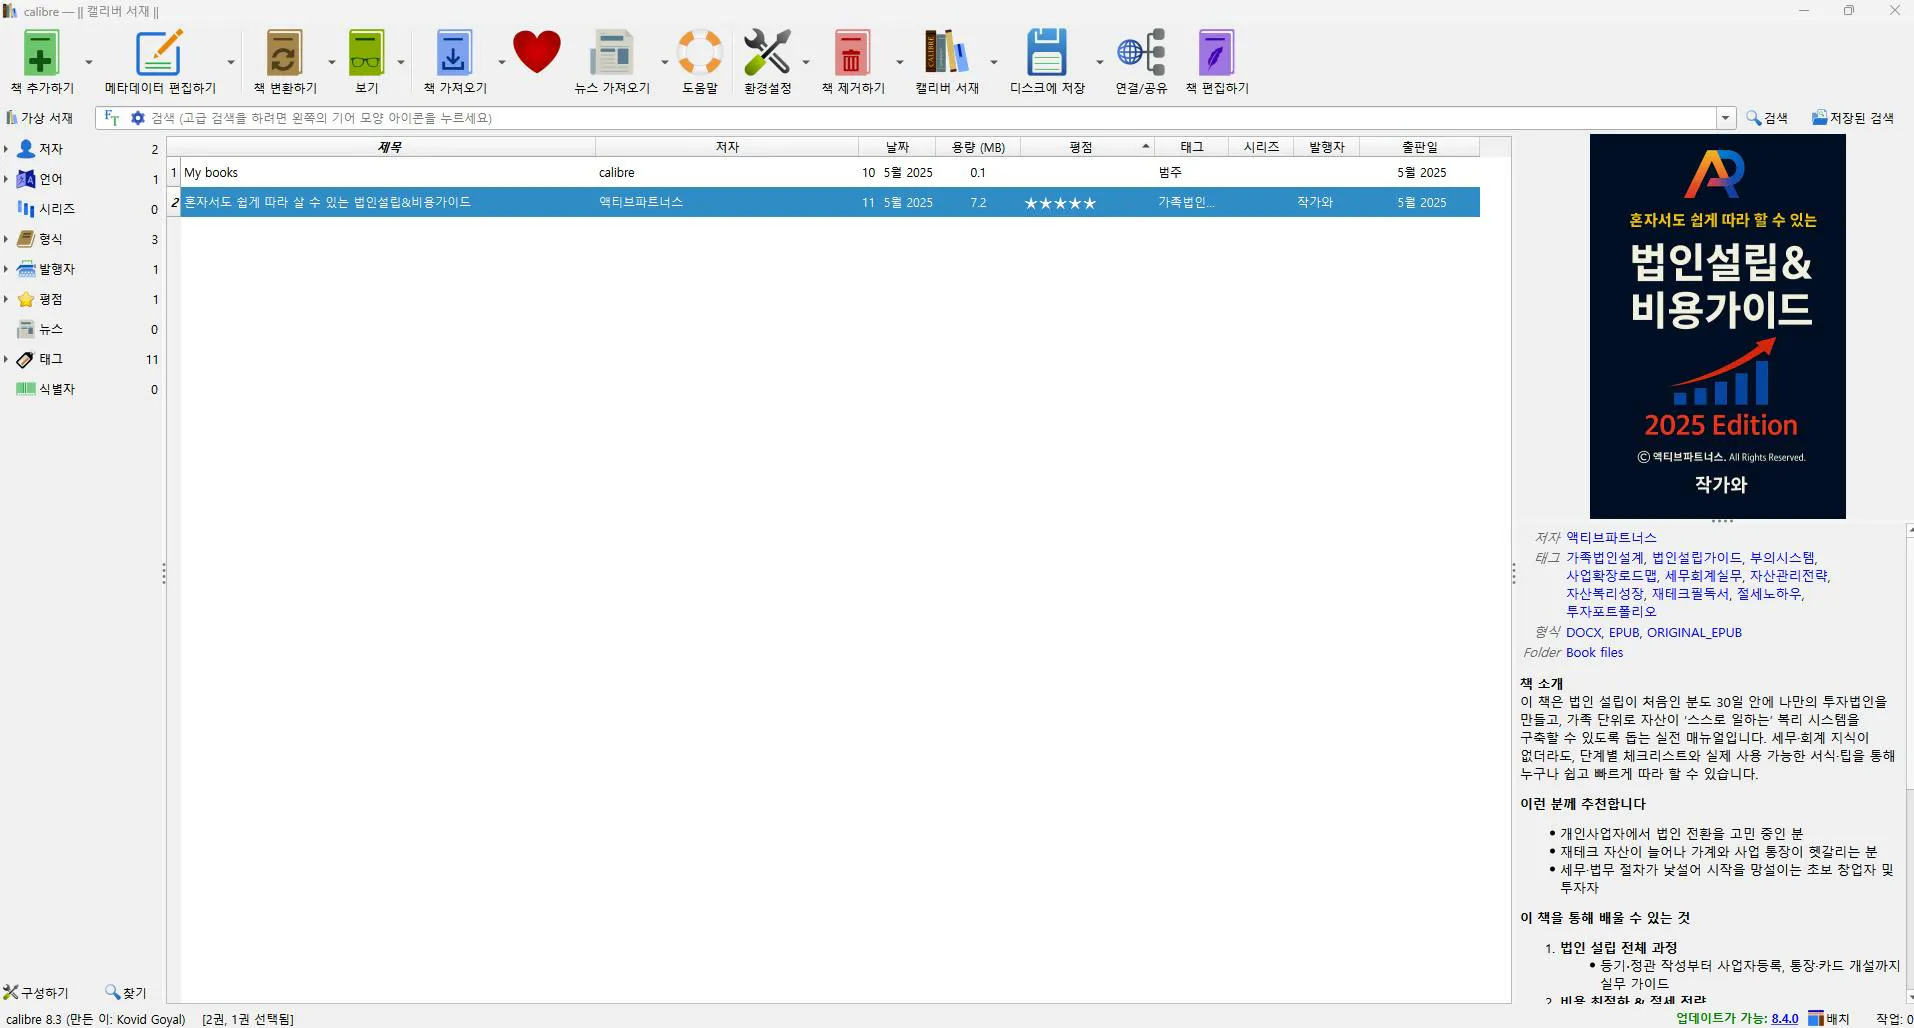Open the 책 변환하기 dropdown arrow
Viewport: 1914px width, 1028px height.
[331, 62]
